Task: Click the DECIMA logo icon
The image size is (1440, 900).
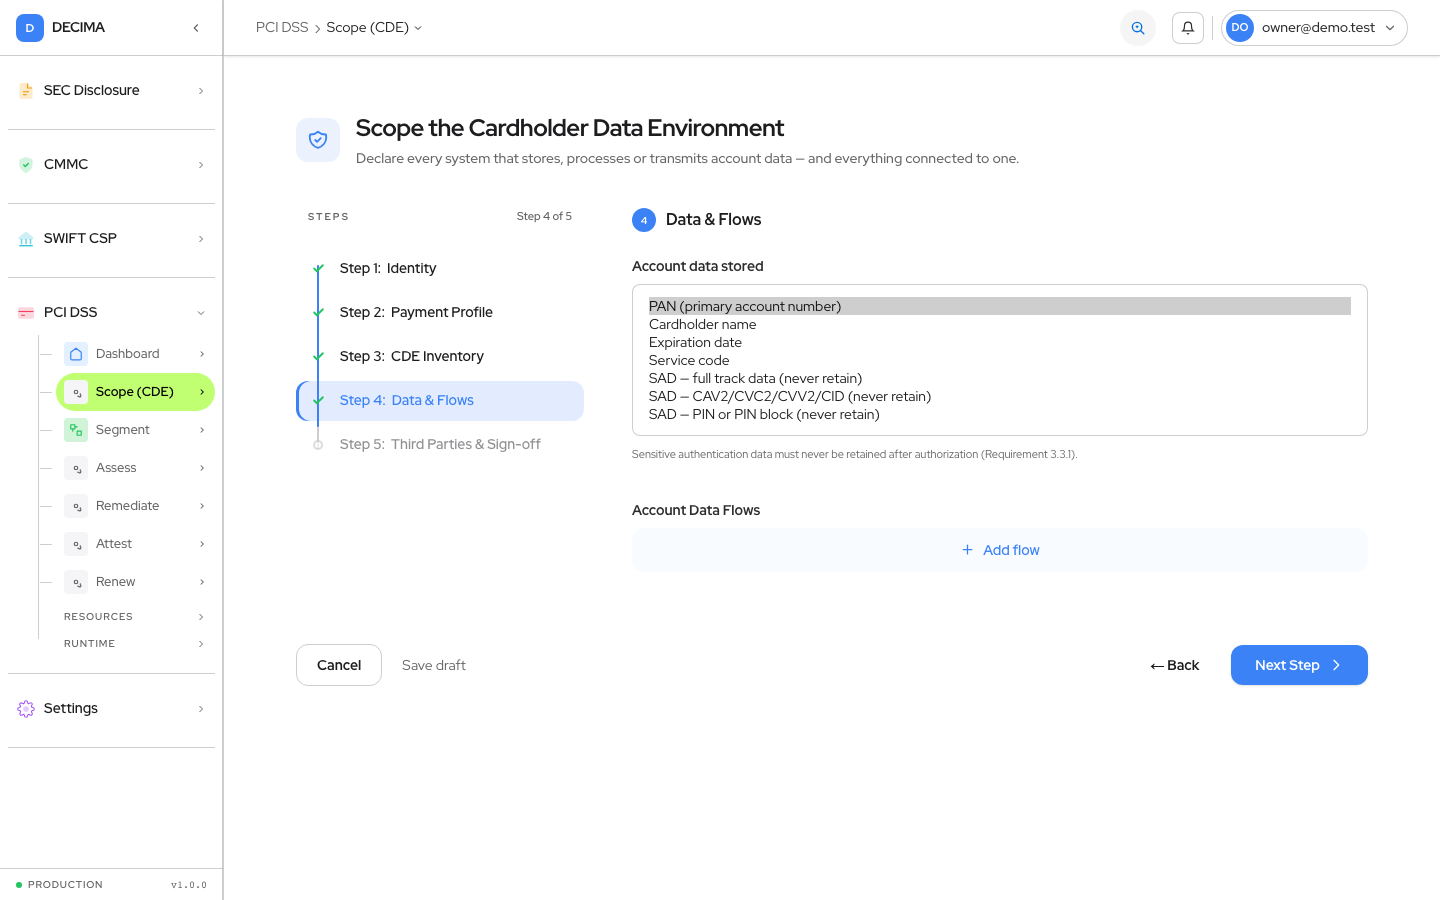Action: pyautogui.click(x=30, y=28)
